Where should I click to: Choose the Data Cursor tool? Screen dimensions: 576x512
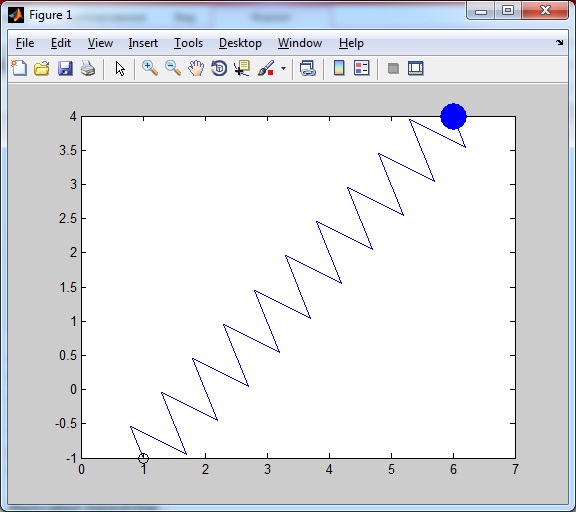(x=242, y=68)
